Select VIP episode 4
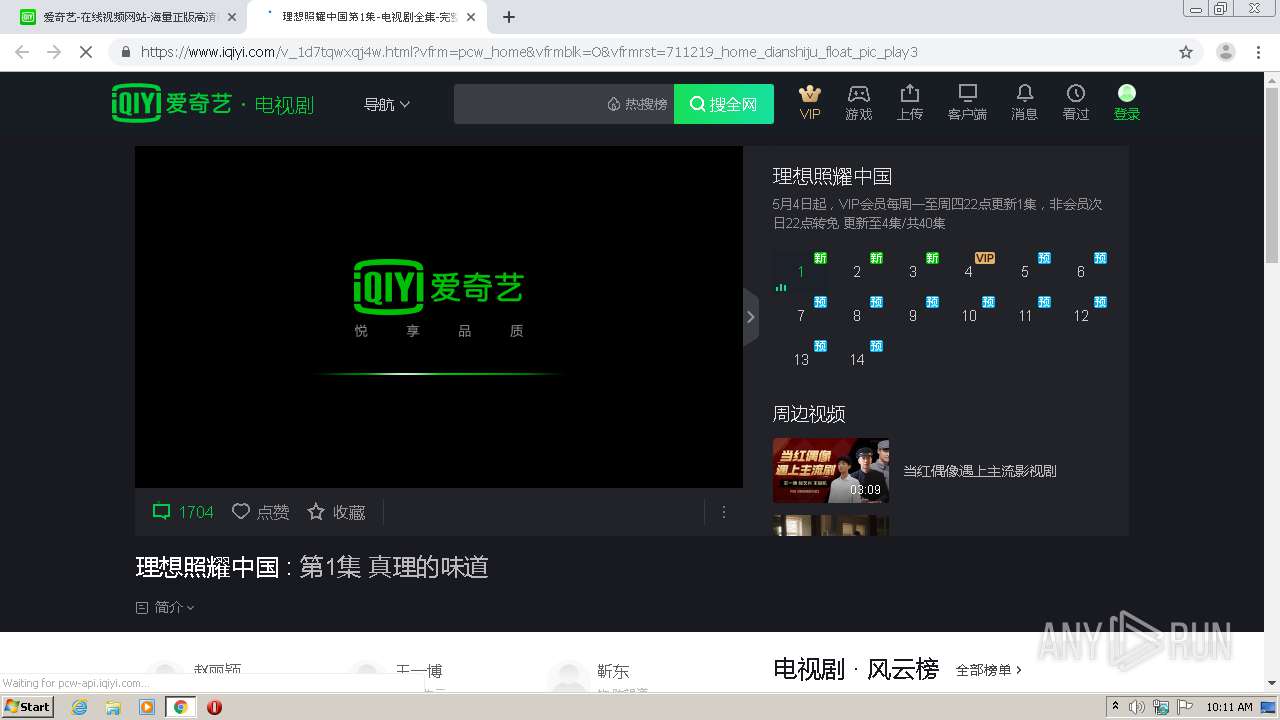 pos(969,270)
